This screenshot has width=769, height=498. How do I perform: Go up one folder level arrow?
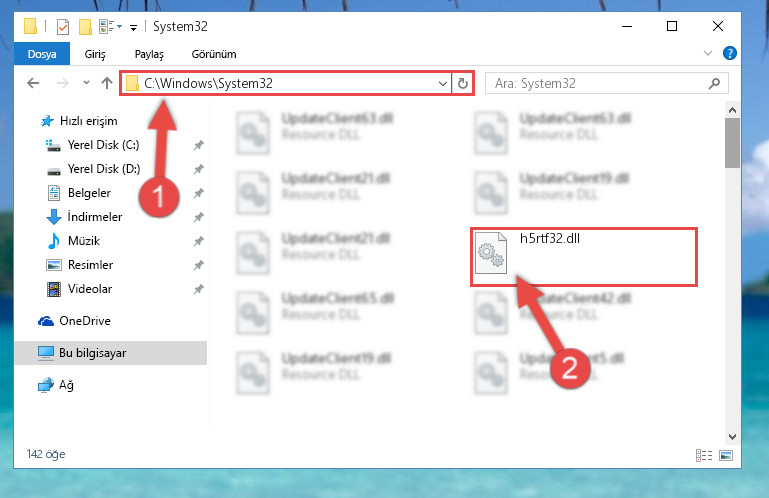pyautogui.click(x=107, y=83)
